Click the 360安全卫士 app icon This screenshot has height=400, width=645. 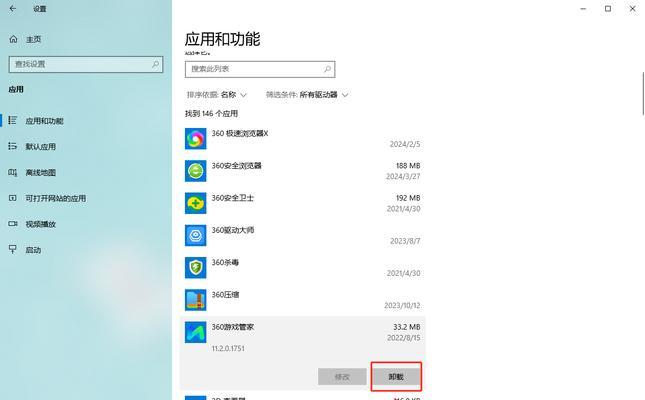pos(195,203)
